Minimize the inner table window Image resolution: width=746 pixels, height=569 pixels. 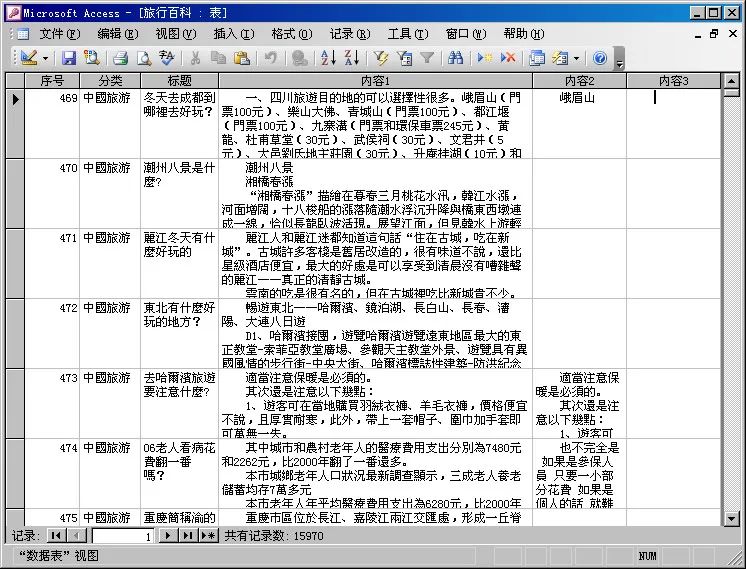click(x=697, y=34)
